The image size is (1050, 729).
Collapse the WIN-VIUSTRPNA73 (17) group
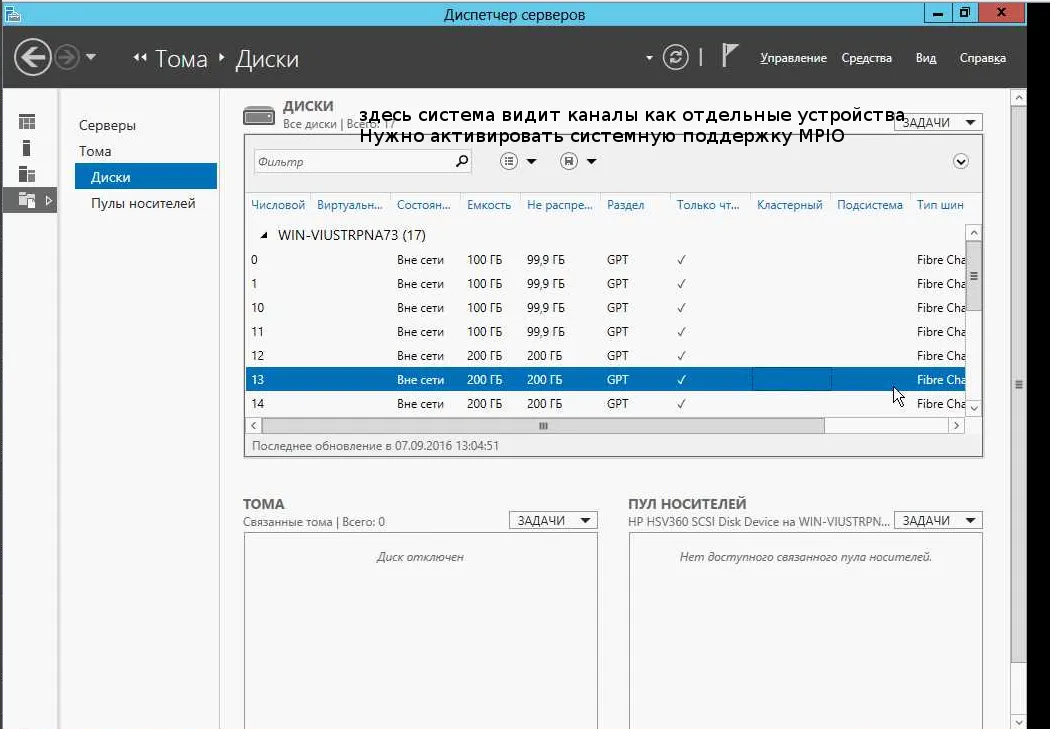pyautogui.click(x=265, y=235)
